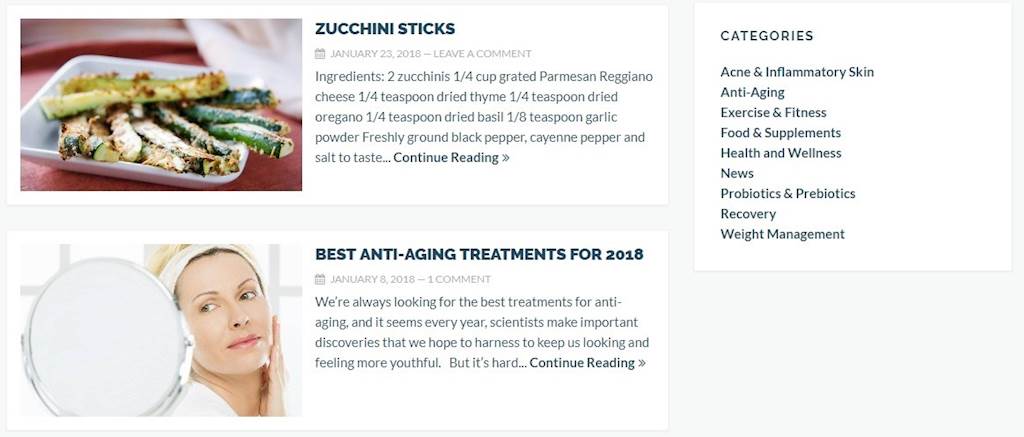Open the Recovery category
The width and height of the screenshot is (1024, 437).
[748, 214]
